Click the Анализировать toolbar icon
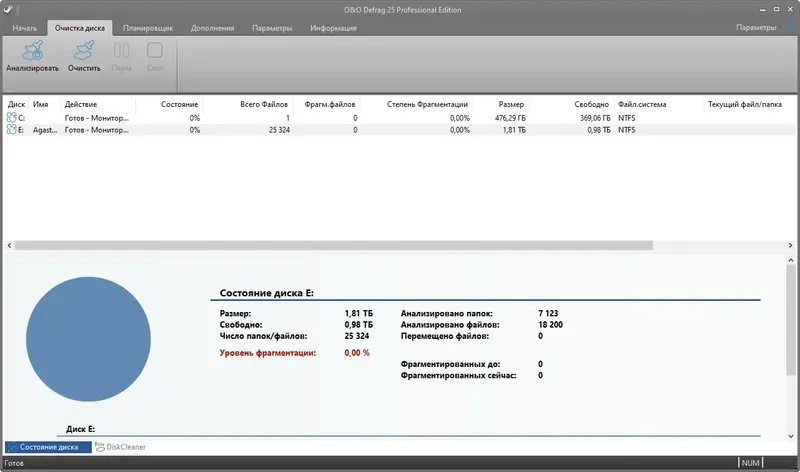 pyautogui.click(x=32, y=51)
